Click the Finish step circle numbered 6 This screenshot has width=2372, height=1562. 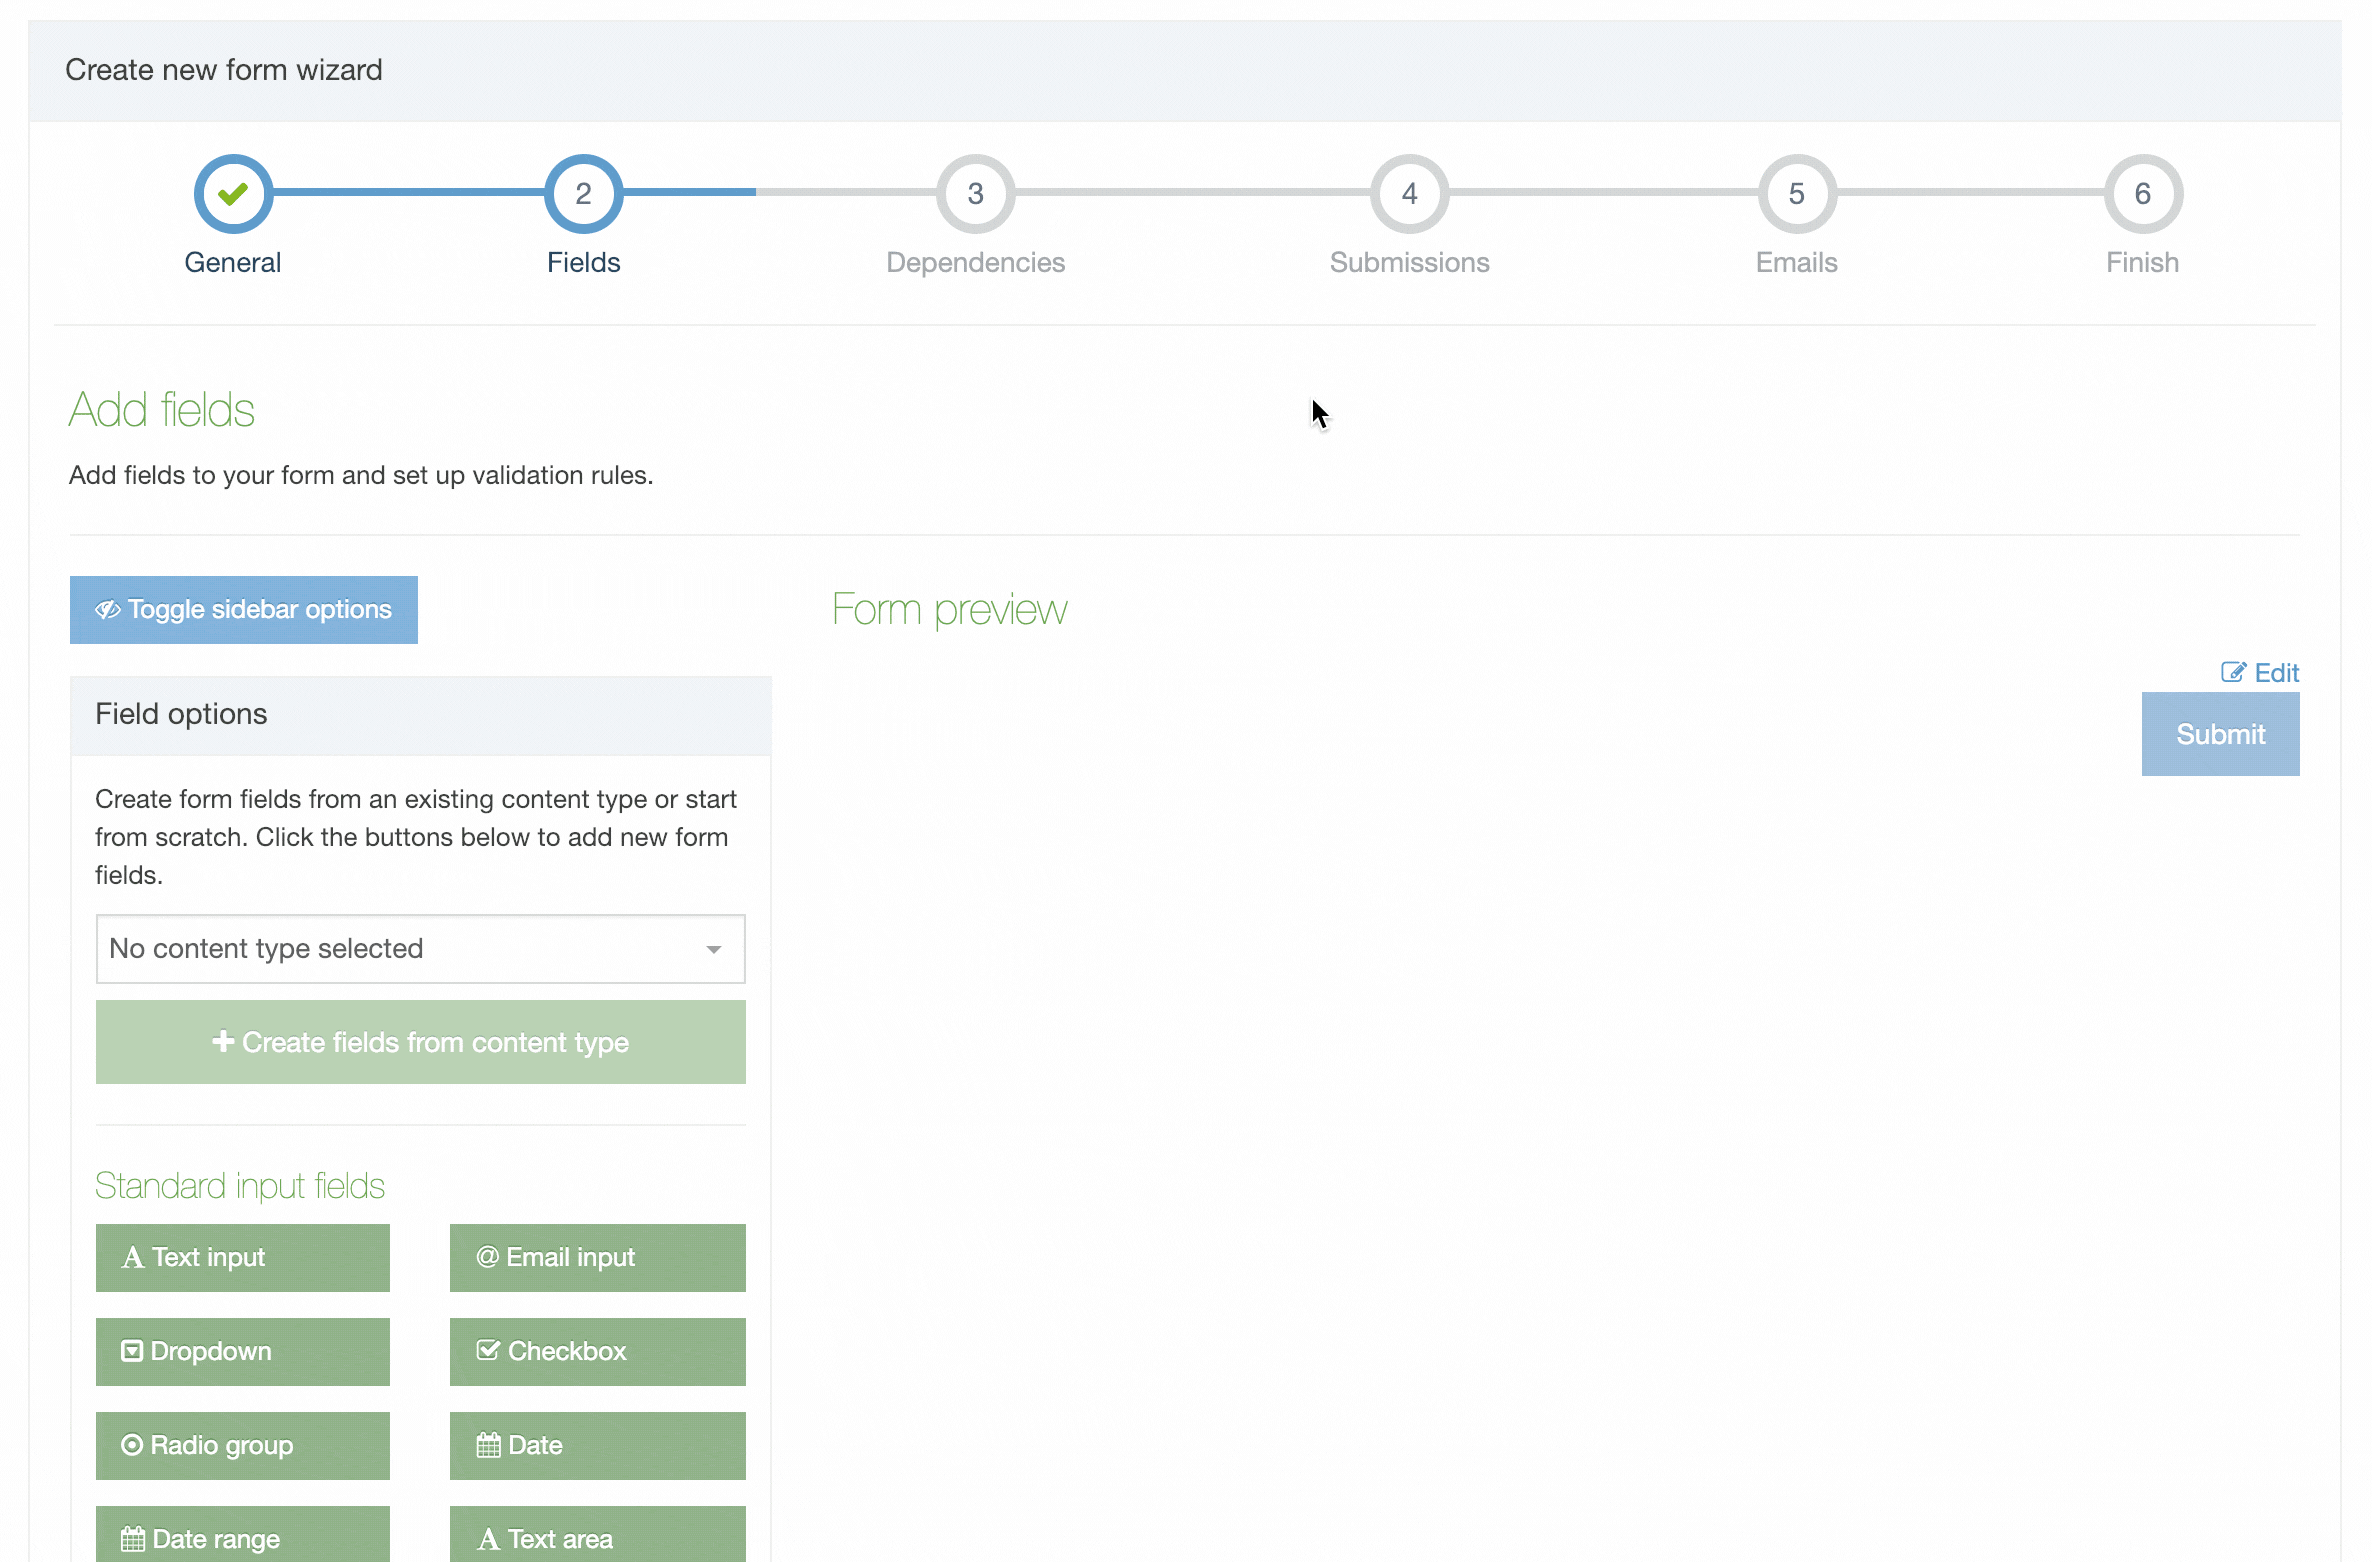pos(2142,193)
